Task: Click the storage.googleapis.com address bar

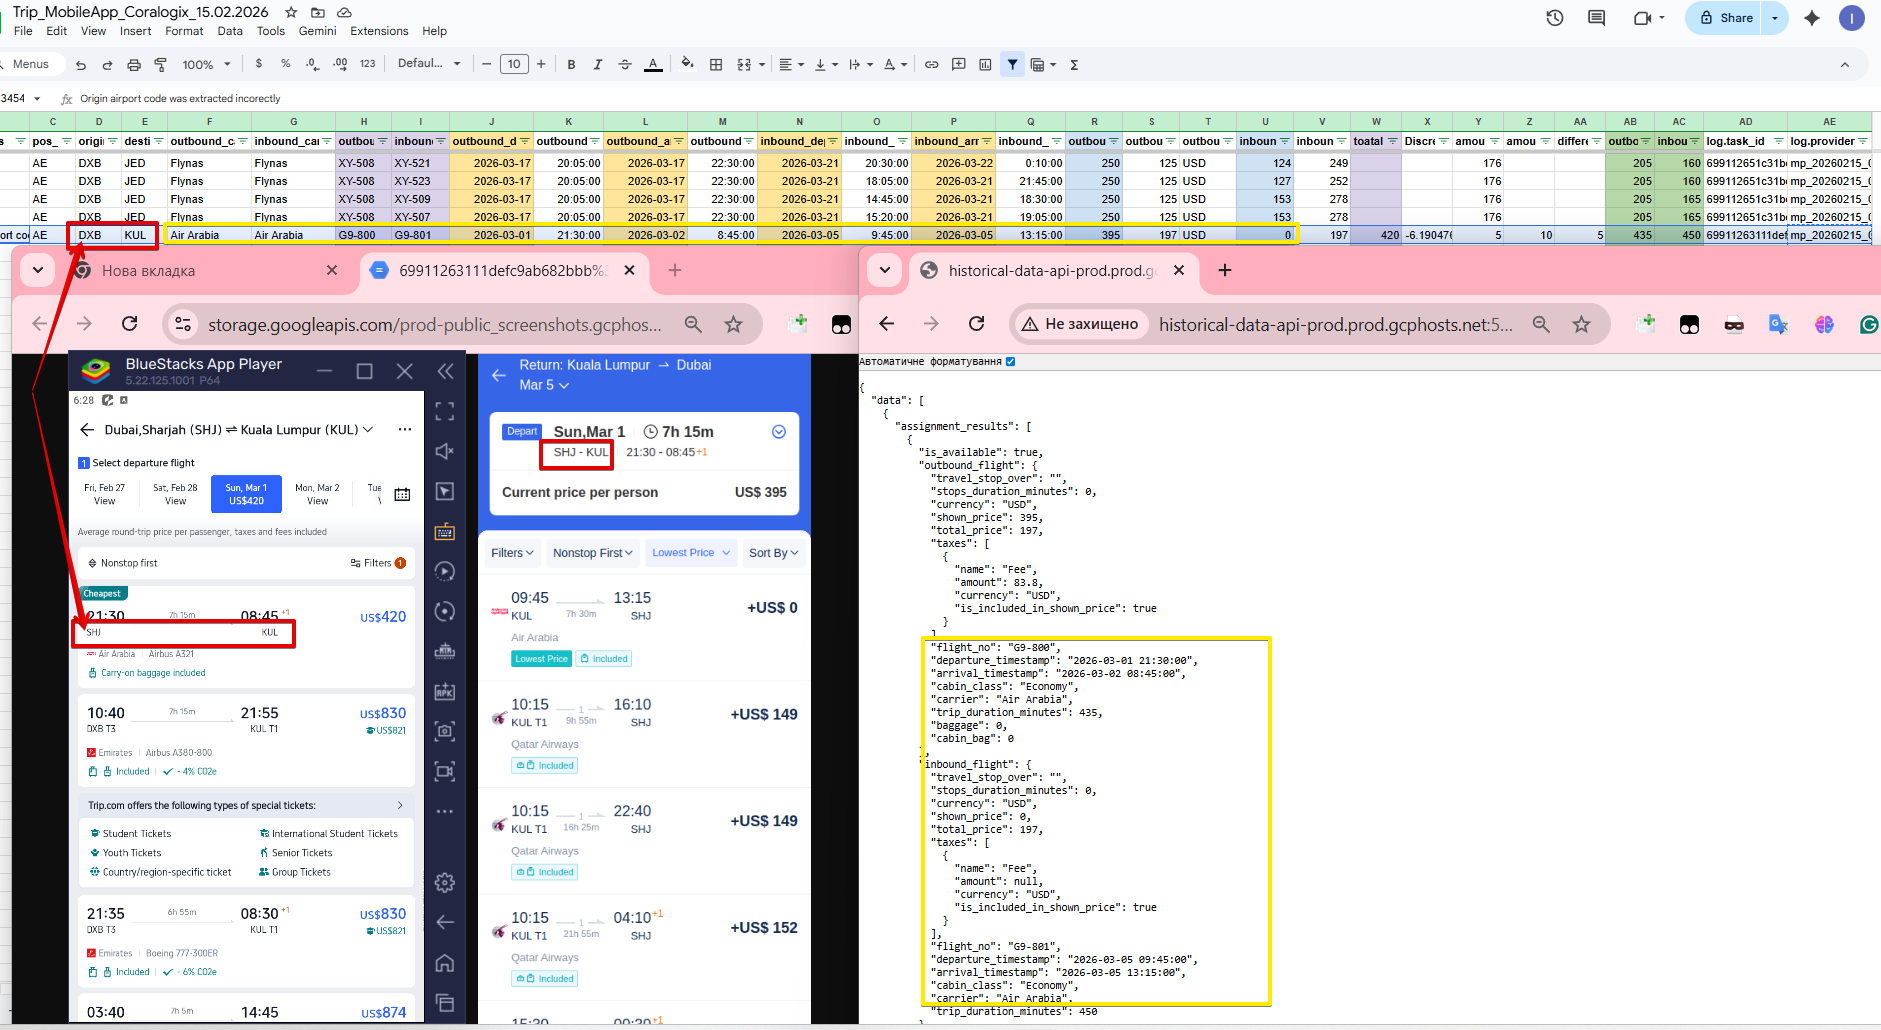Action: pos(435,324)
